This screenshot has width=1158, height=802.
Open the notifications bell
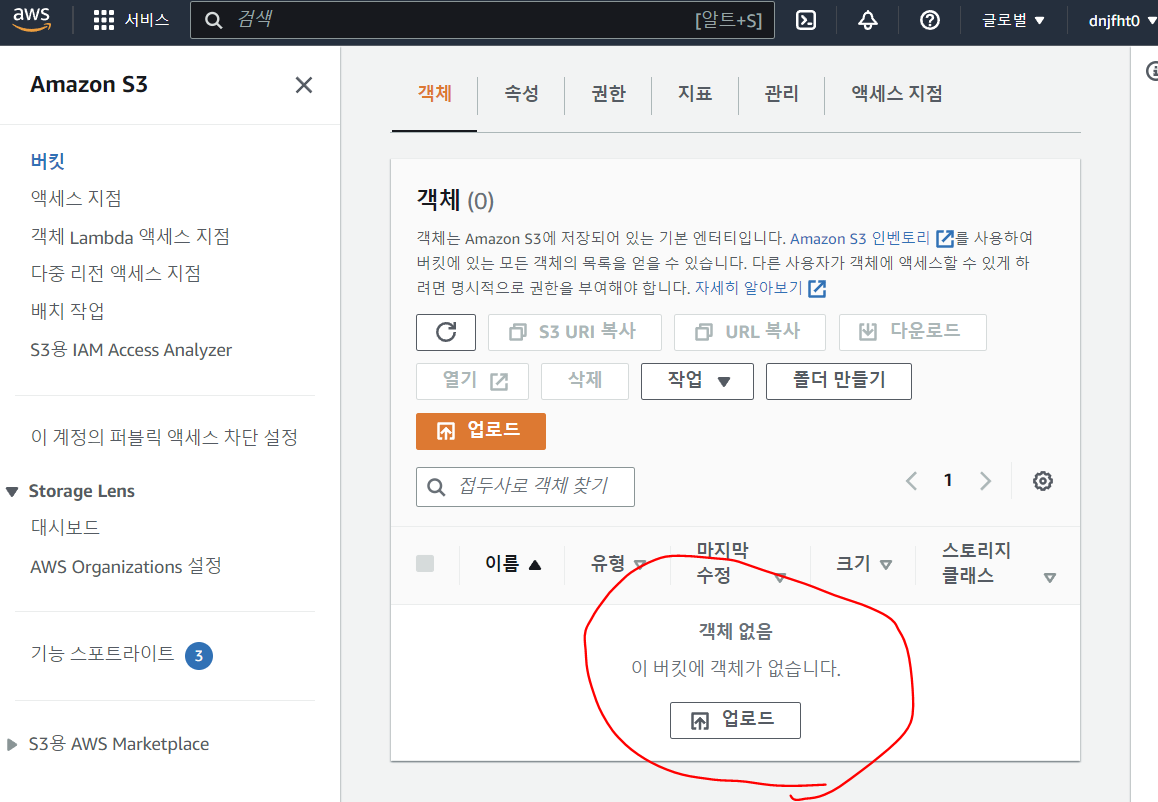[x=868, y=20]
